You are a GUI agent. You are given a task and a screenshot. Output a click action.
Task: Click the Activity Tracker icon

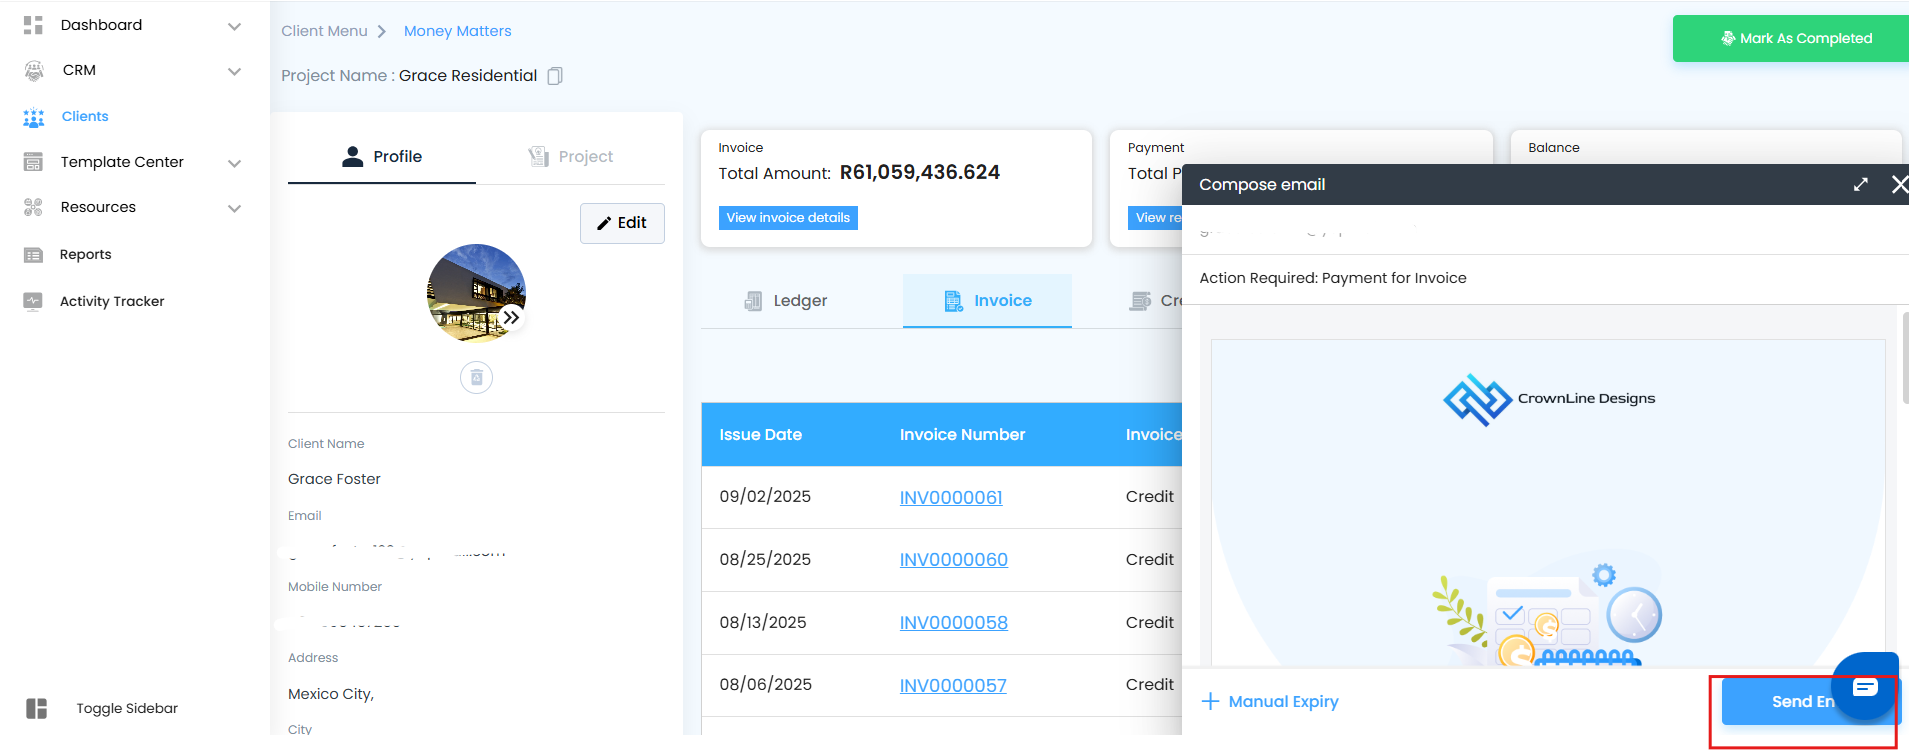coord(33,301)
